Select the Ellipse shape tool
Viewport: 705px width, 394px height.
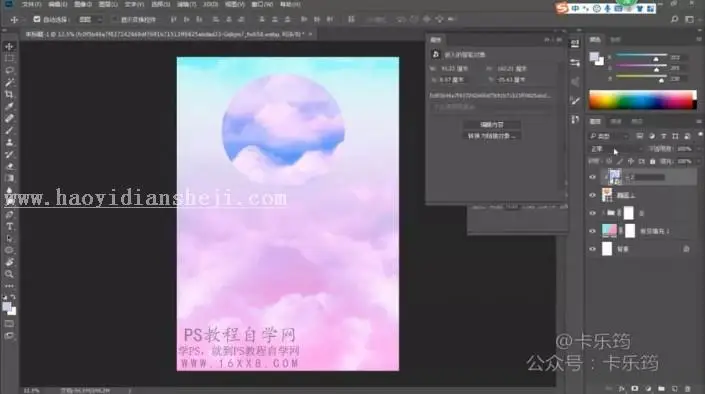tap(9, 250)
